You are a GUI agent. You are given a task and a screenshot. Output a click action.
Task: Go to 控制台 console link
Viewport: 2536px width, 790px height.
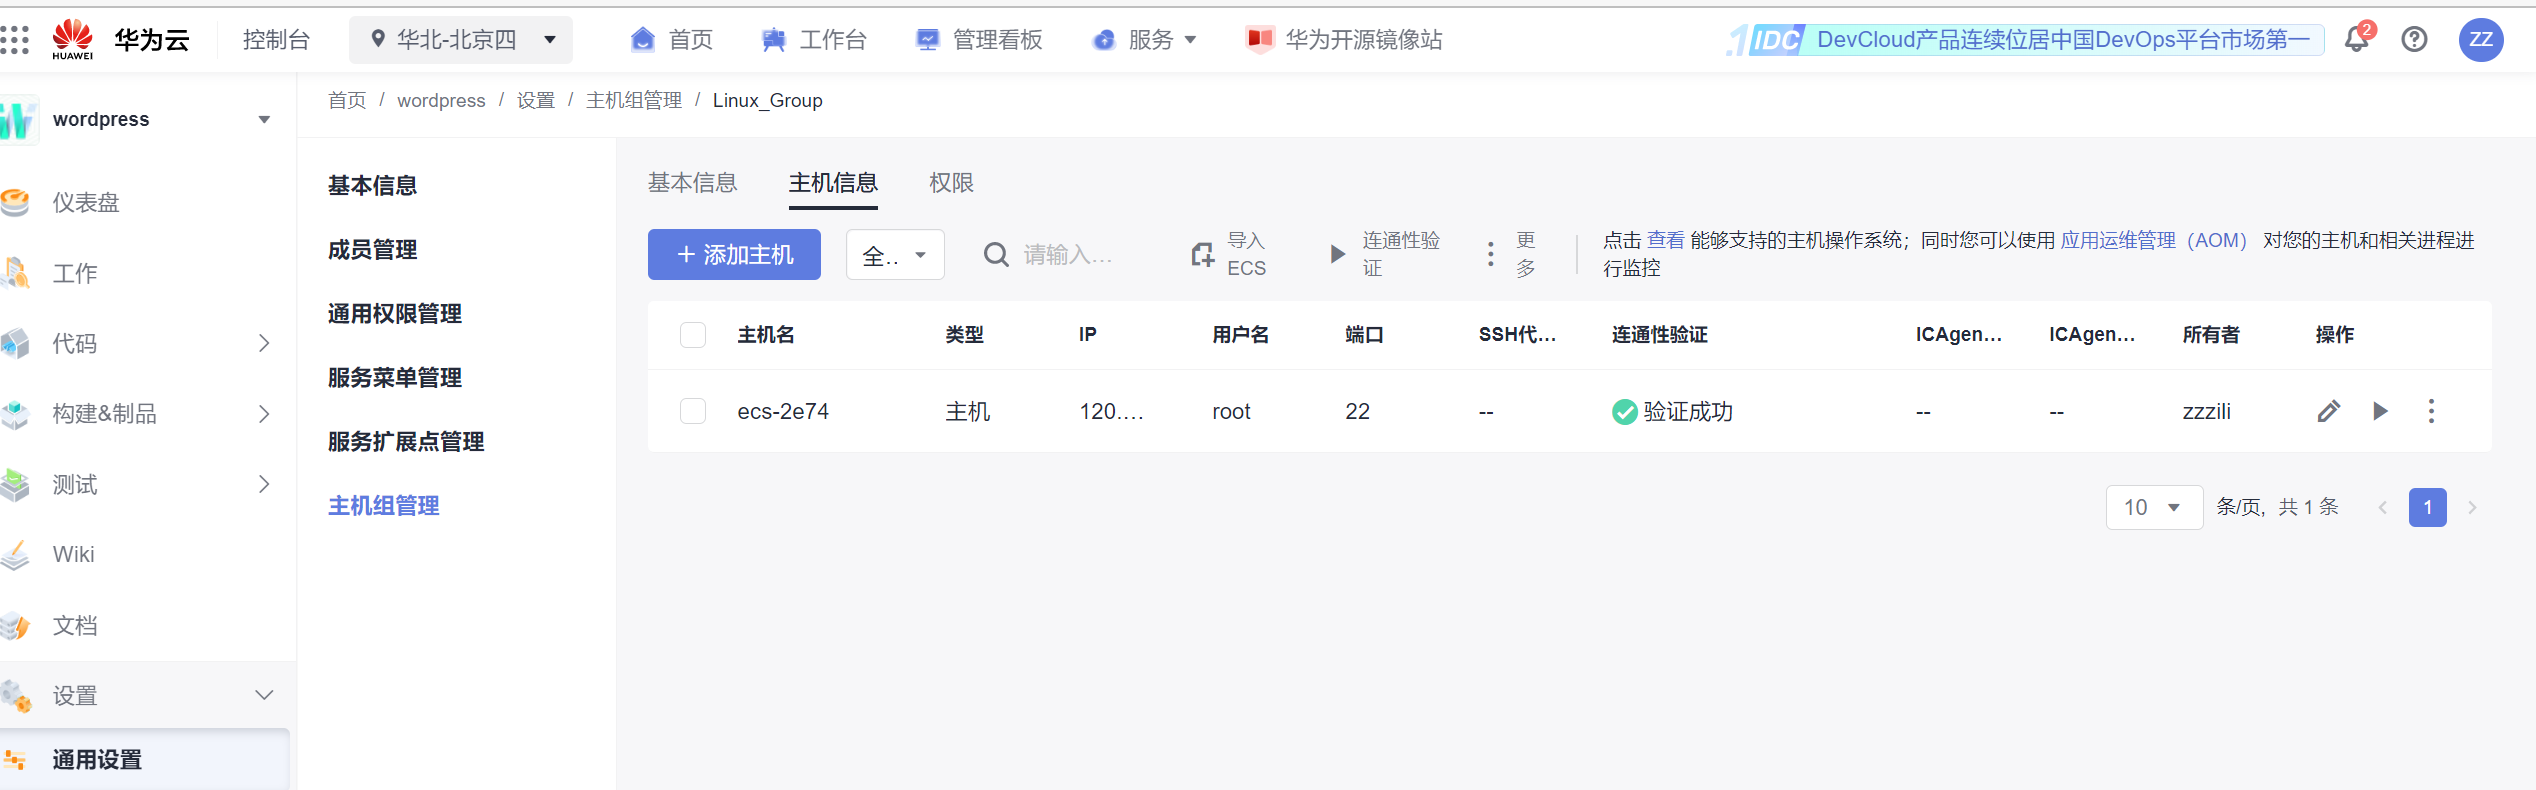[x=276, y=40]
